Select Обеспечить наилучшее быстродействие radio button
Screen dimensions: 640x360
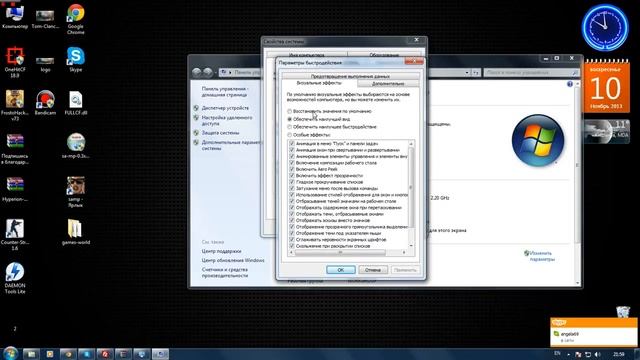289,127
